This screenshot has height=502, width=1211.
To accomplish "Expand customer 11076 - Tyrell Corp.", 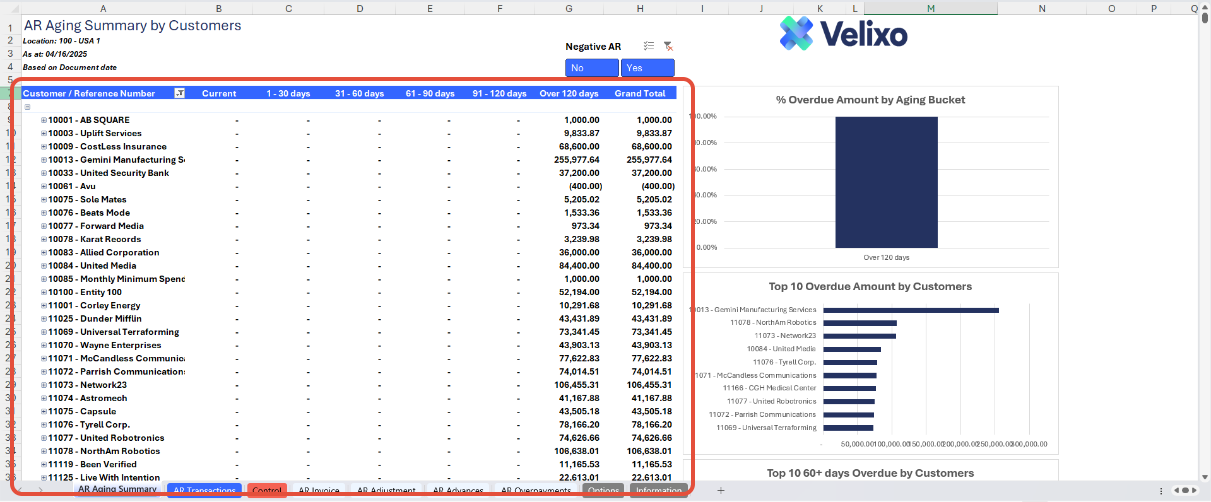I will [x=44, y=424].
